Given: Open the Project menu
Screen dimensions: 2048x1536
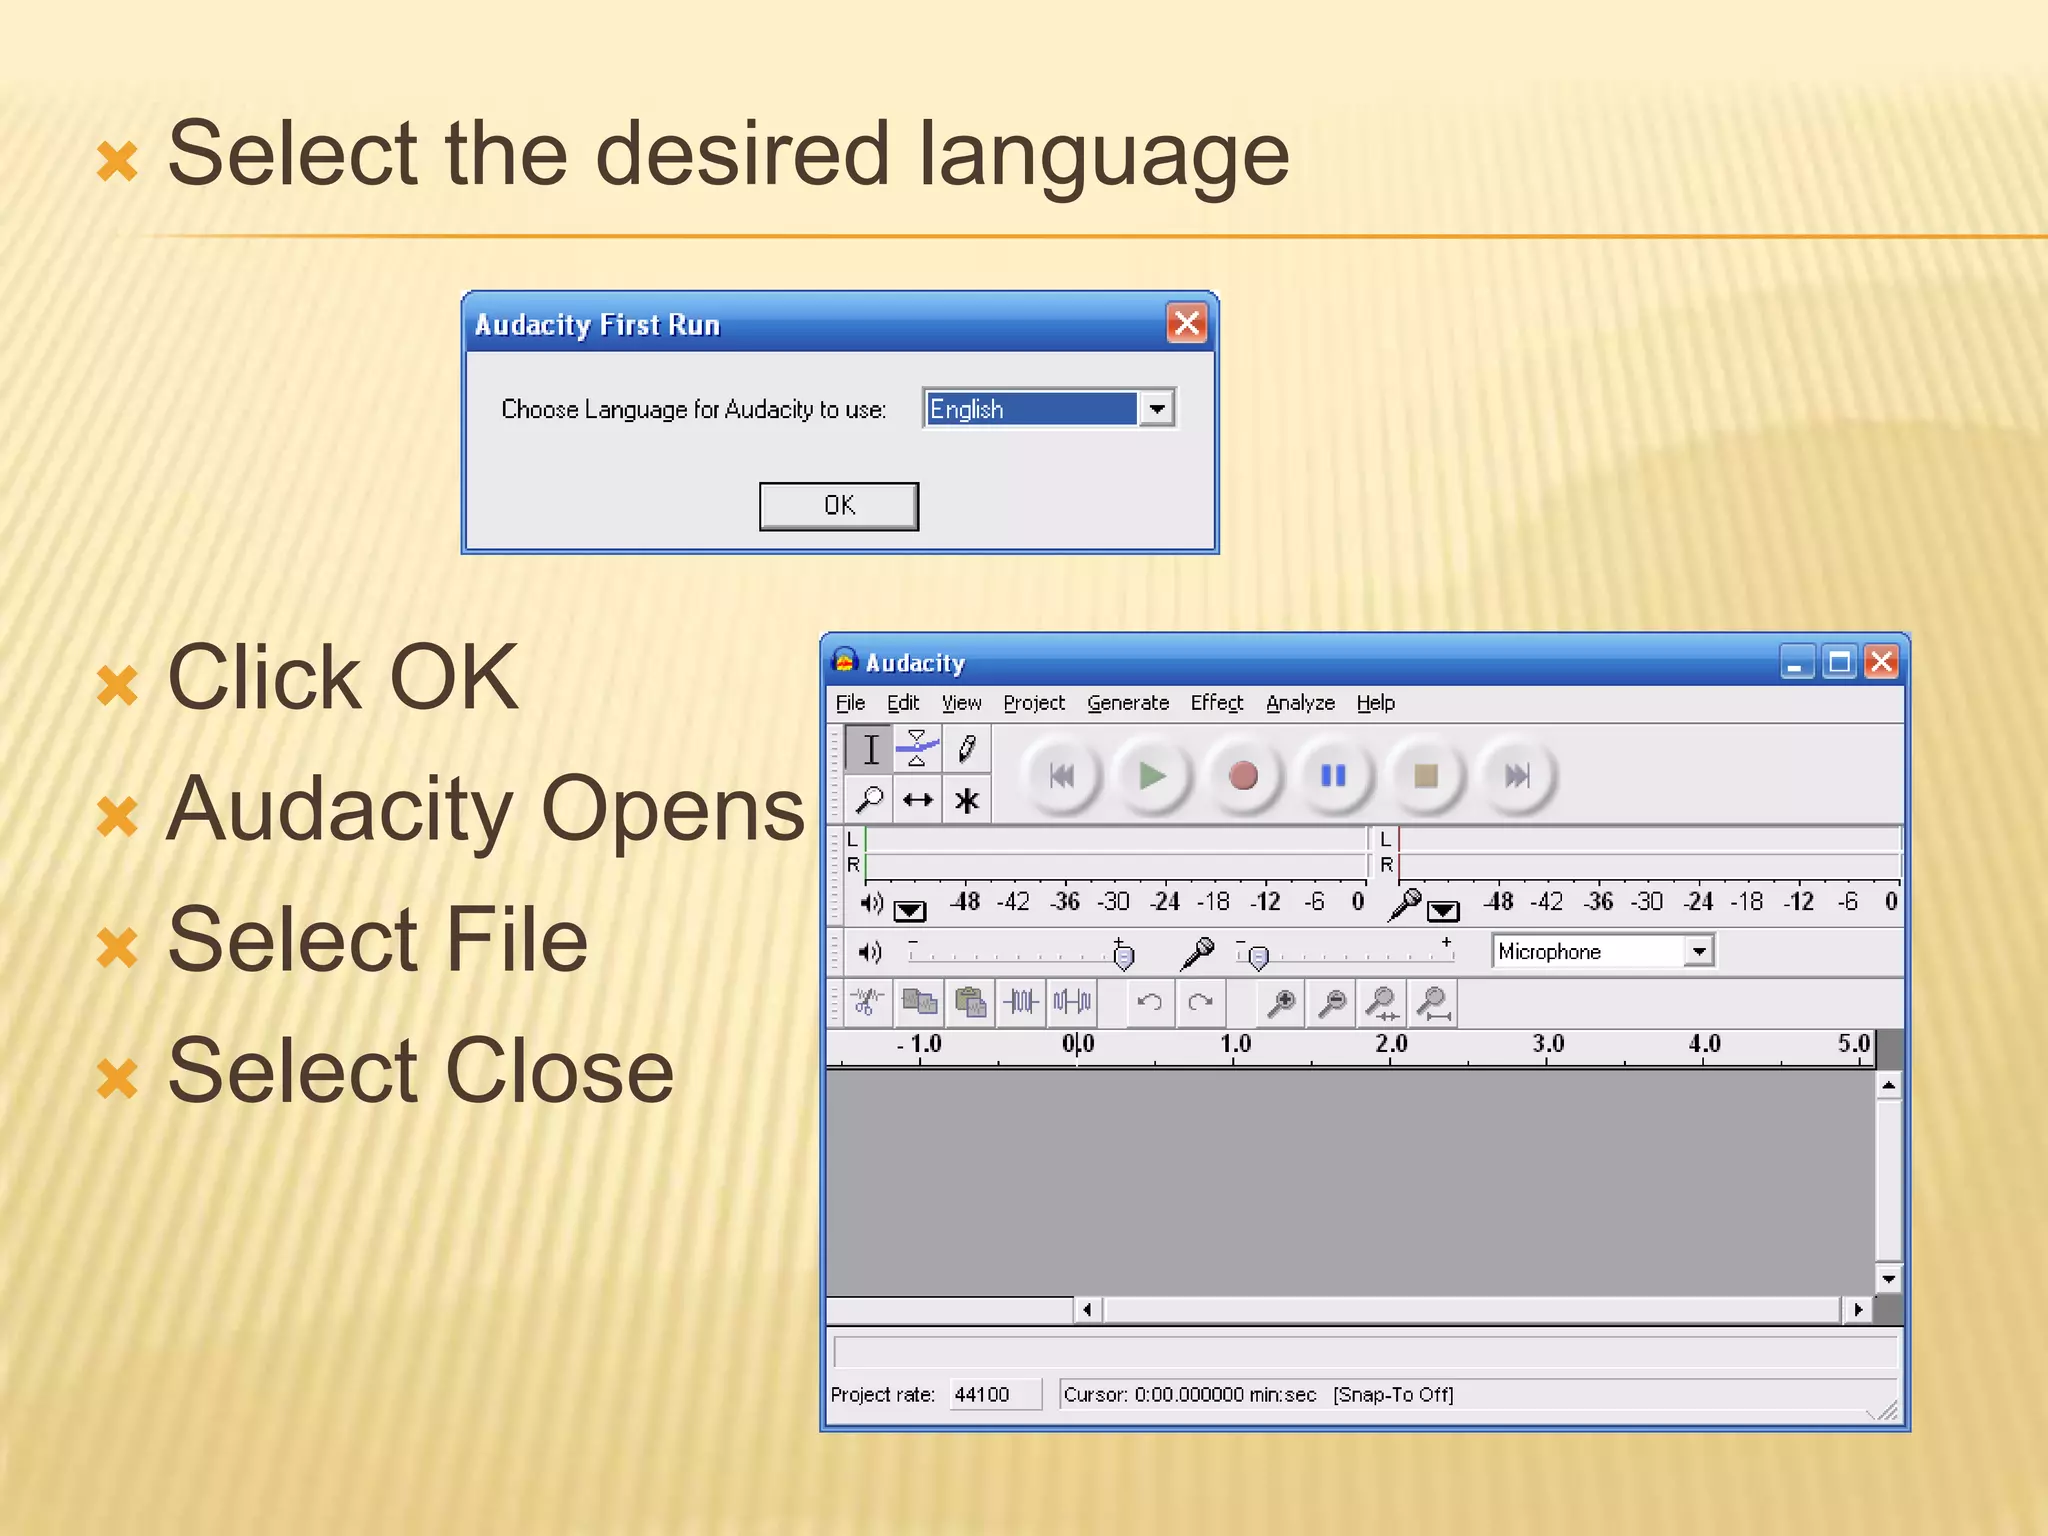Looking at the screenshot, I should (x=1034, y=703).
